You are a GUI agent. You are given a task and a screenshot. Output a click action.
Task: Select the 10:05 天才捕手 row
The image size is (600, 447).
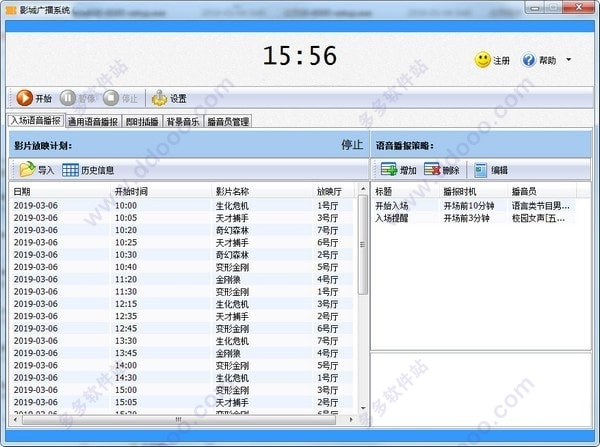pos(182,218)
